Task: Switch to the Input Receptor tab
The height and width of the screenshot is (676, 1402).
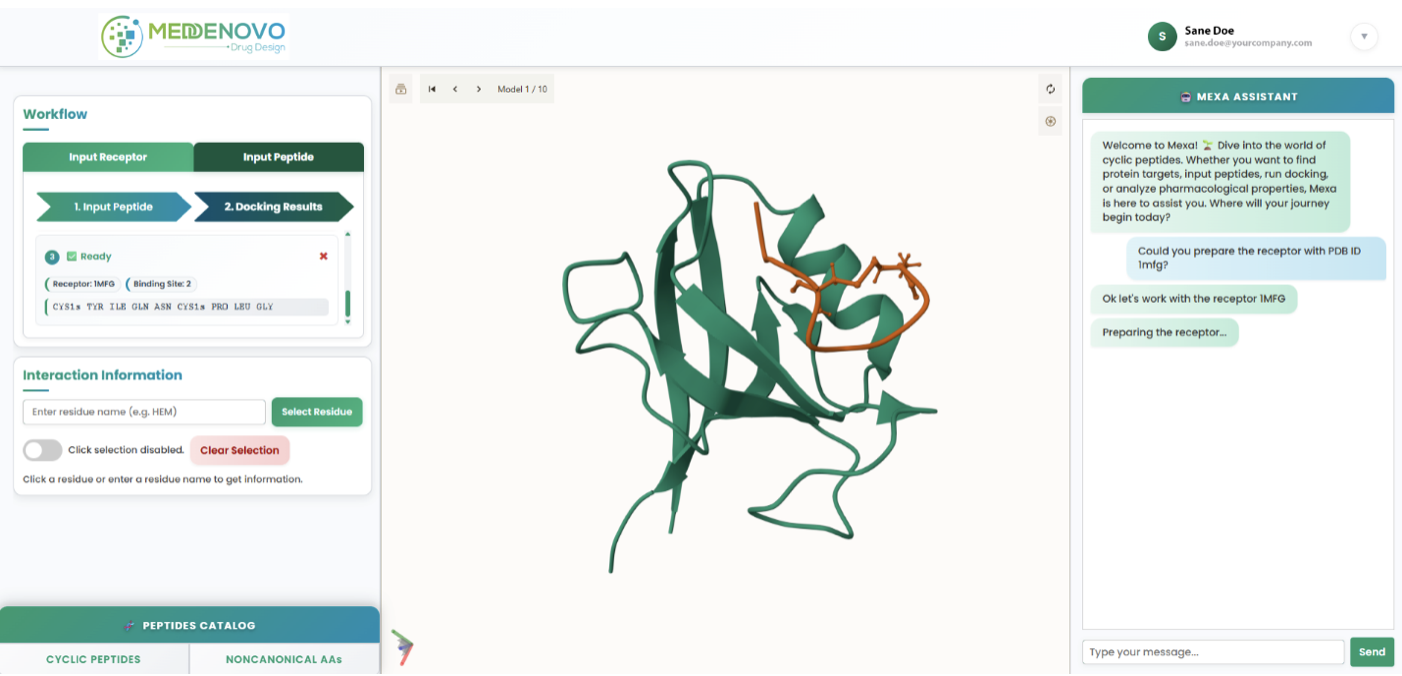Action: [x=108, y=157]
